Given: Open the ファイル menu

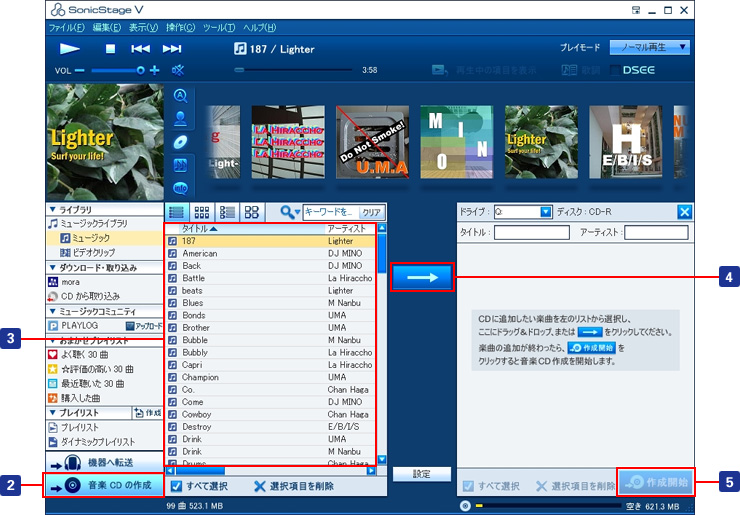Looking at the screenshot, I should [x=67, y=27].
